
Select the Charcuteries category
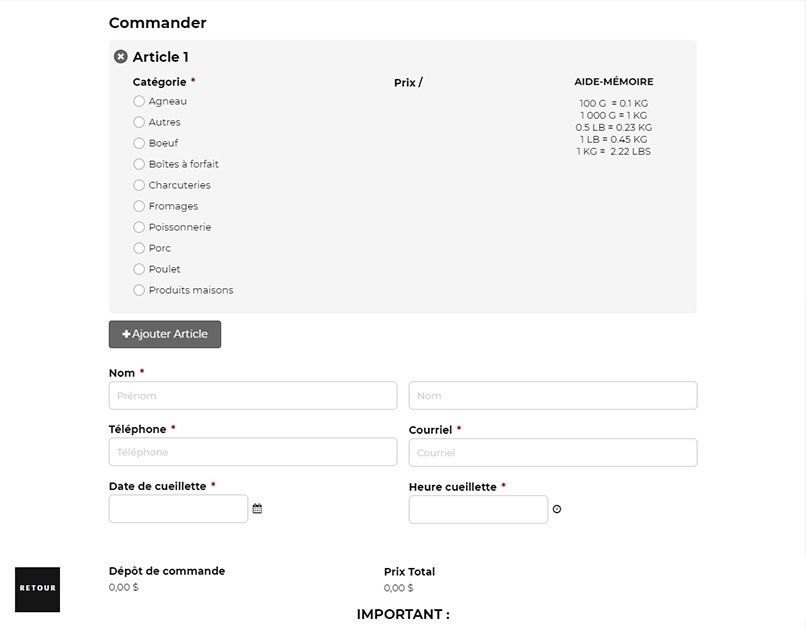[139, 185]
